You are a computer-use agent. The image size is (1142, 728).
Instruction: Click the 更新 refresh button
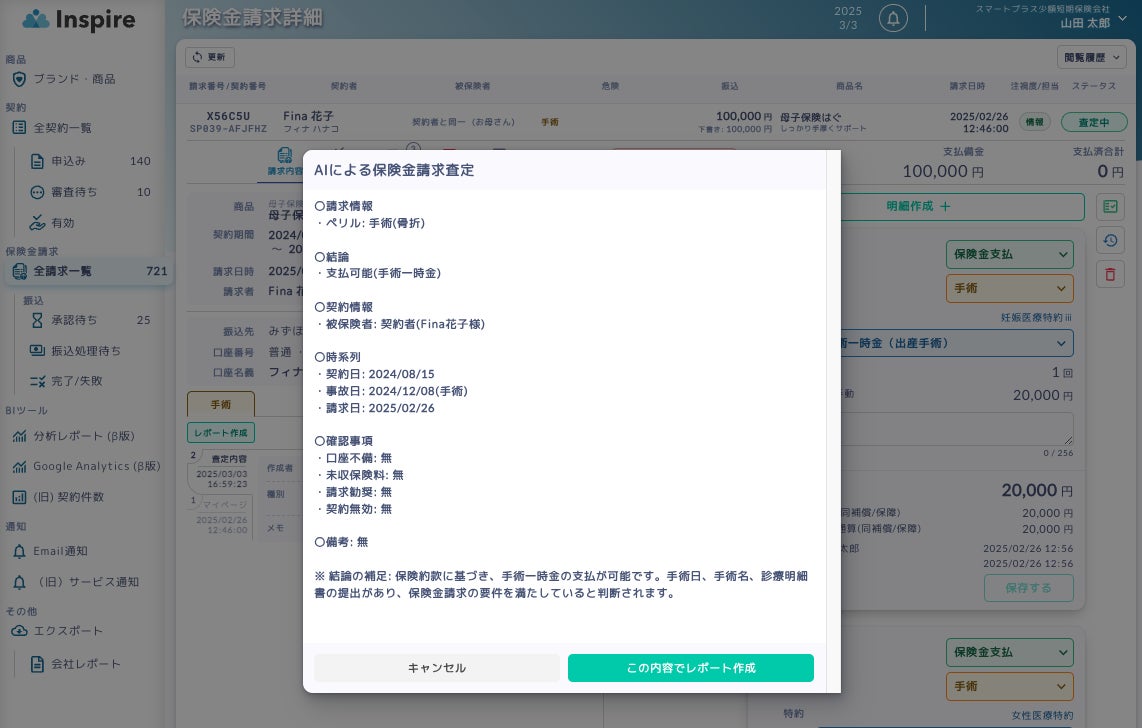[210, 57]
